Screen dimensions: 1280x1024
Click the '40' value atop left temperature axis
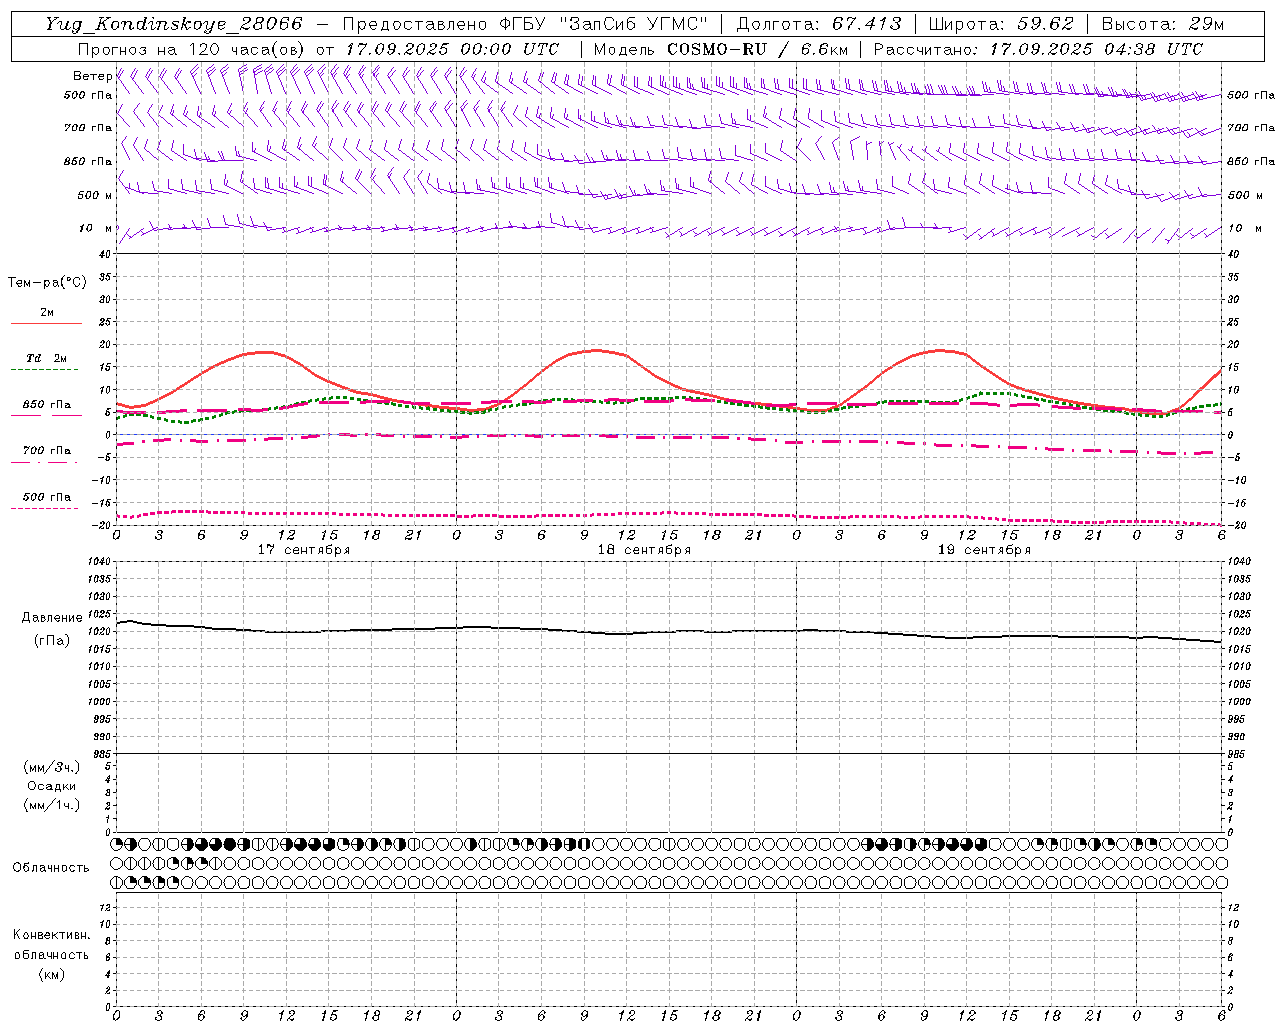pyautogui.click(x=103, y=254)
